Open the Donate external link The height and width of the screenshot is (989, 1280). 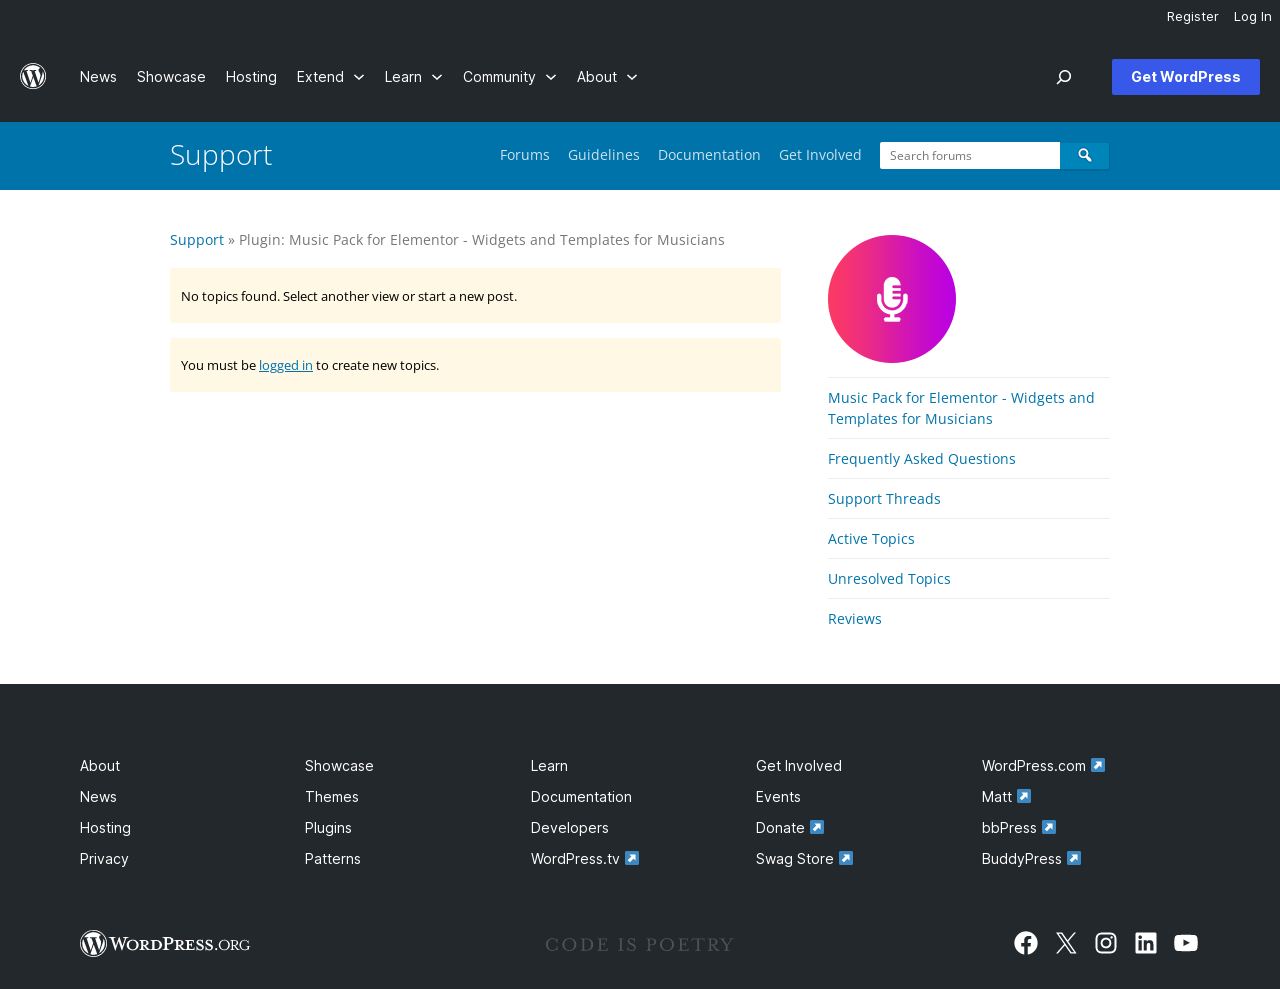790,828
